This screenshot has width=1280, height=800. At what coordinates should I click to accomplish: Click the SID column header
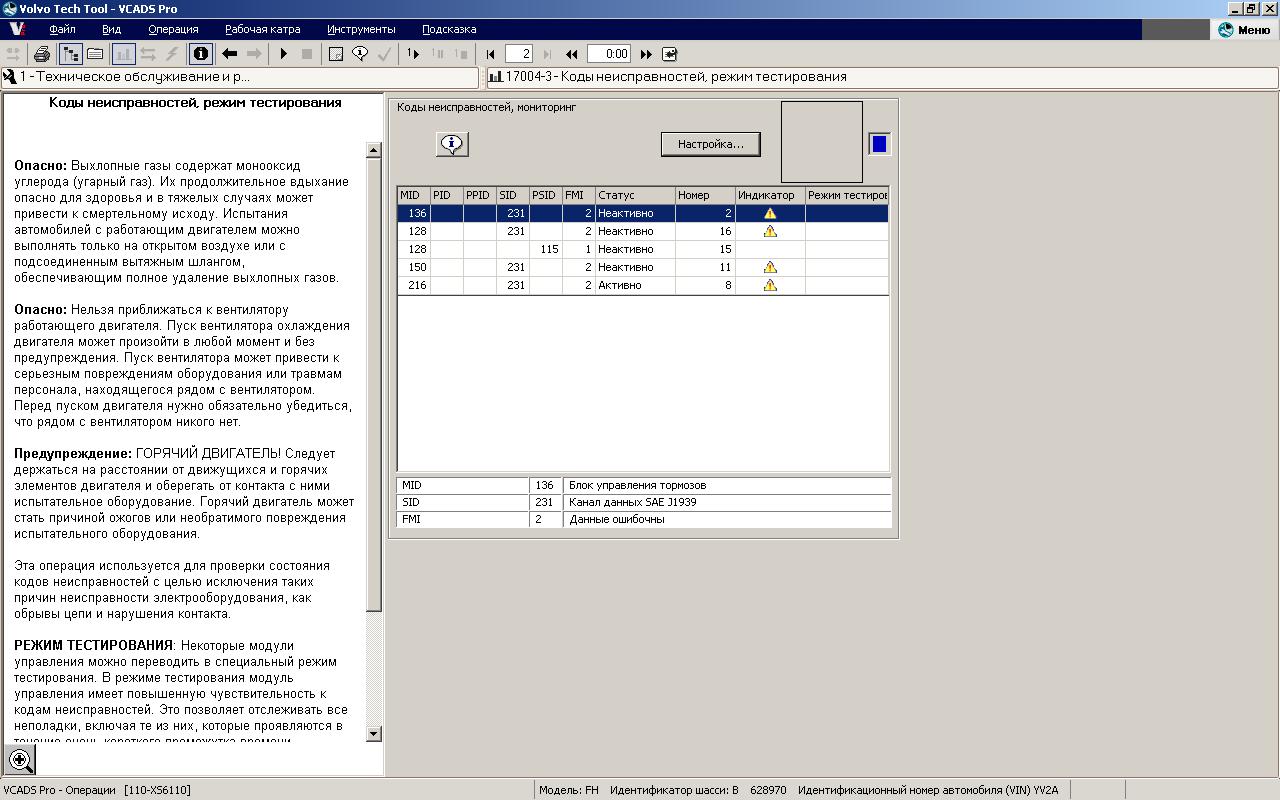point(513,195)
